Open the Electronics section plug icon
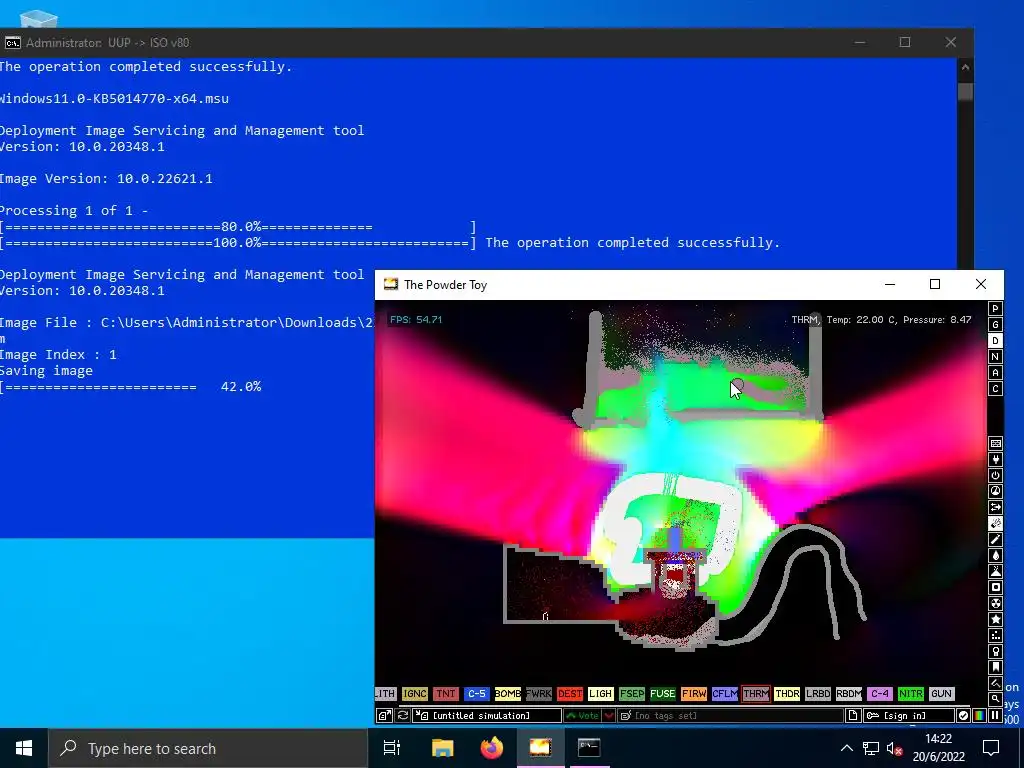This screenshot has width=1024, height=768. [x=995, y=459]
